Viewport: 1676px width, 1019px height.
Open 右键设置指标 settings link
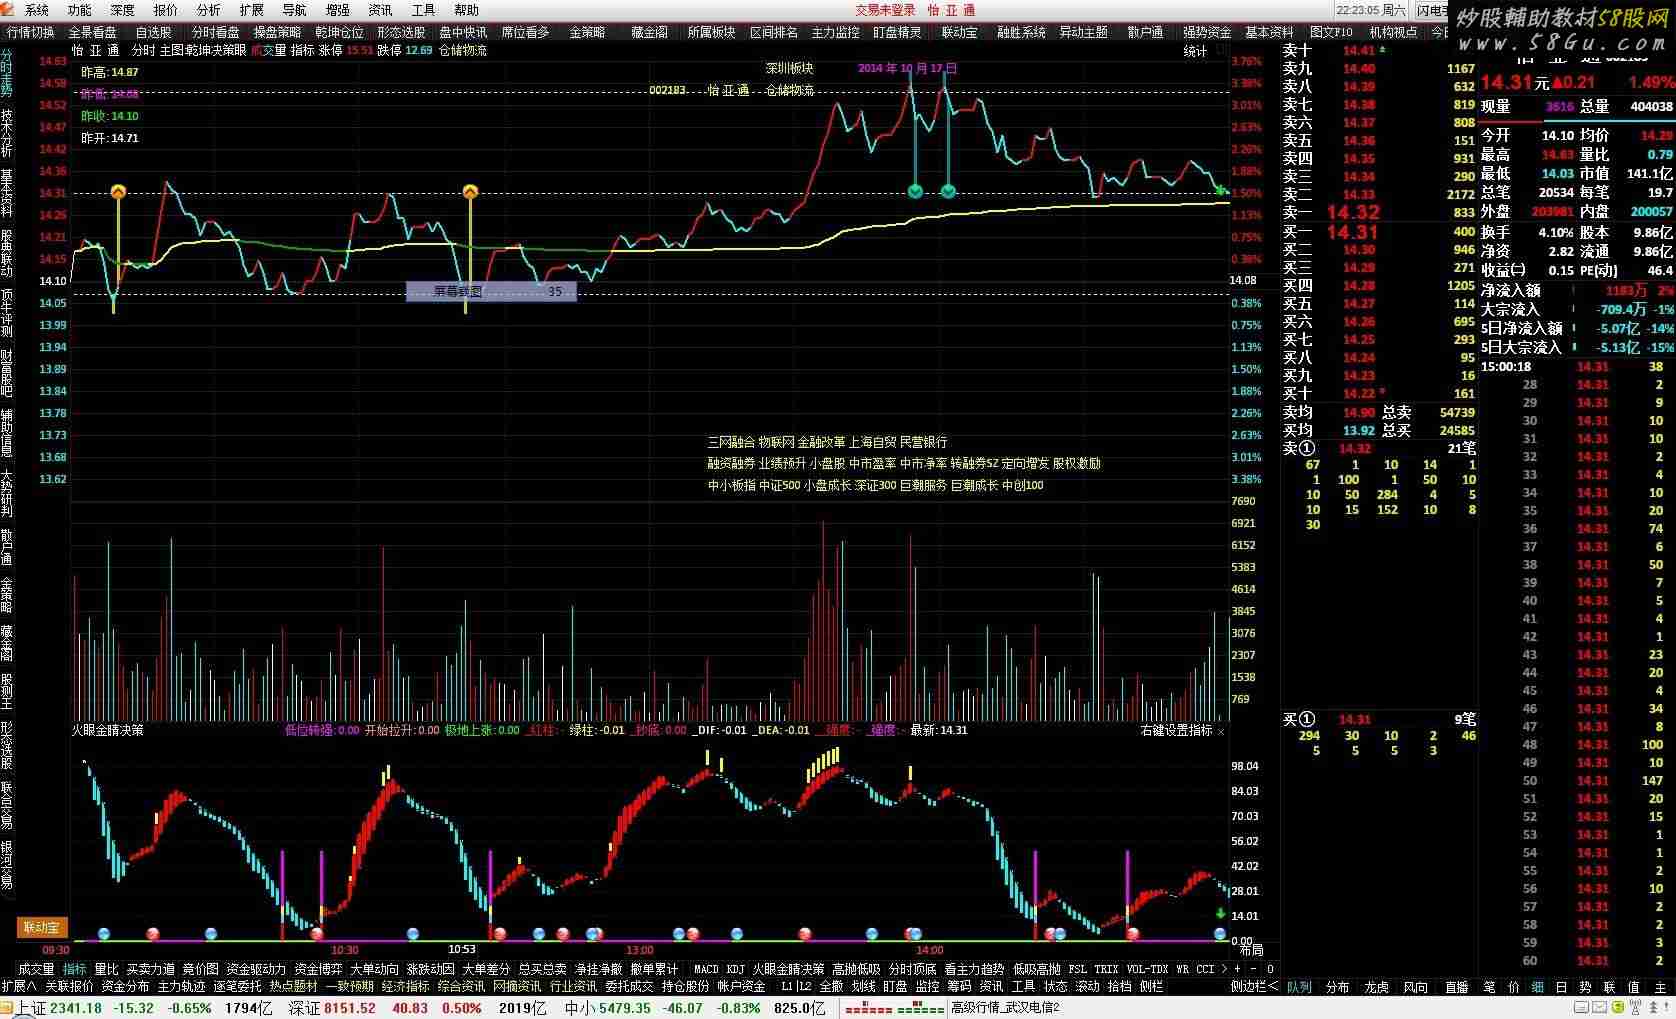[1176, 731]
